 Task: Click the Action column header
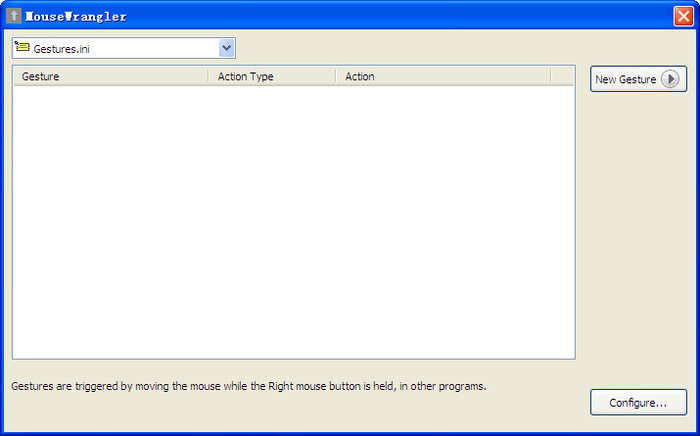click(443, 76)
